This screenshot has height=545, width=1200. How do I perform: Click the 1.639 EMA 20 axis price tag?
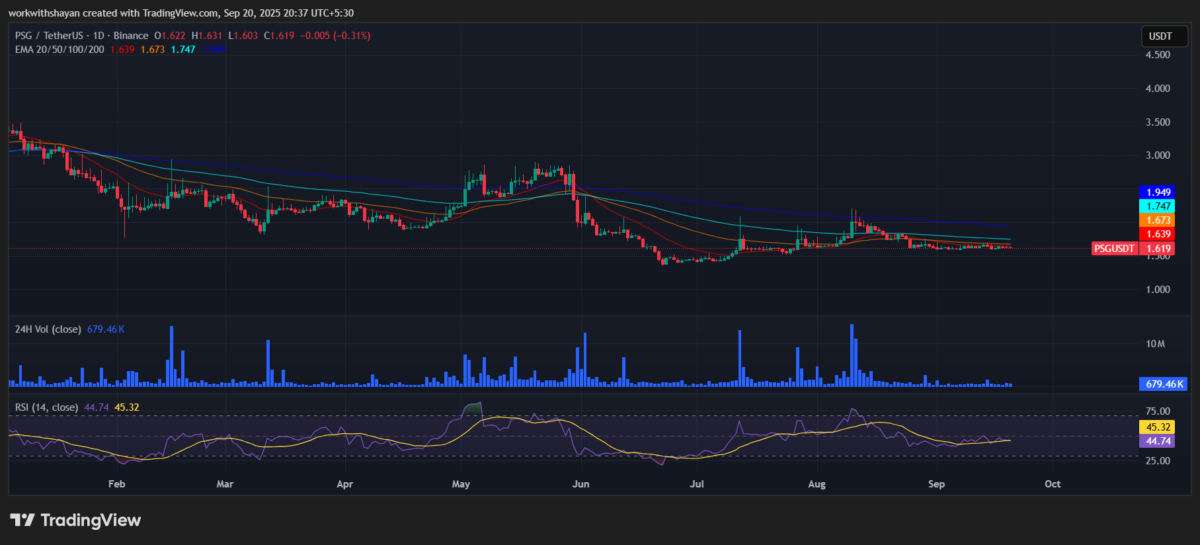pos(1158,233)
